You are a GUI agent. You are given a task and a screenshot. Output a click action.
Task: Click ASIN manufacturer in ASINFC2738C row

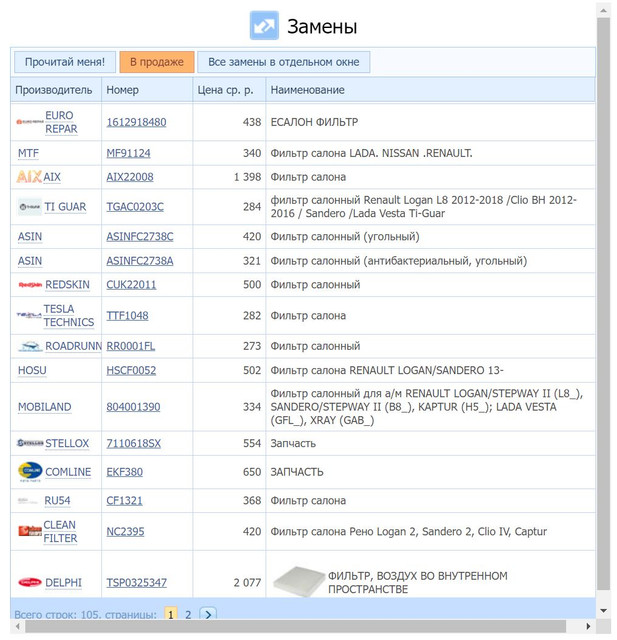point(30,237)
